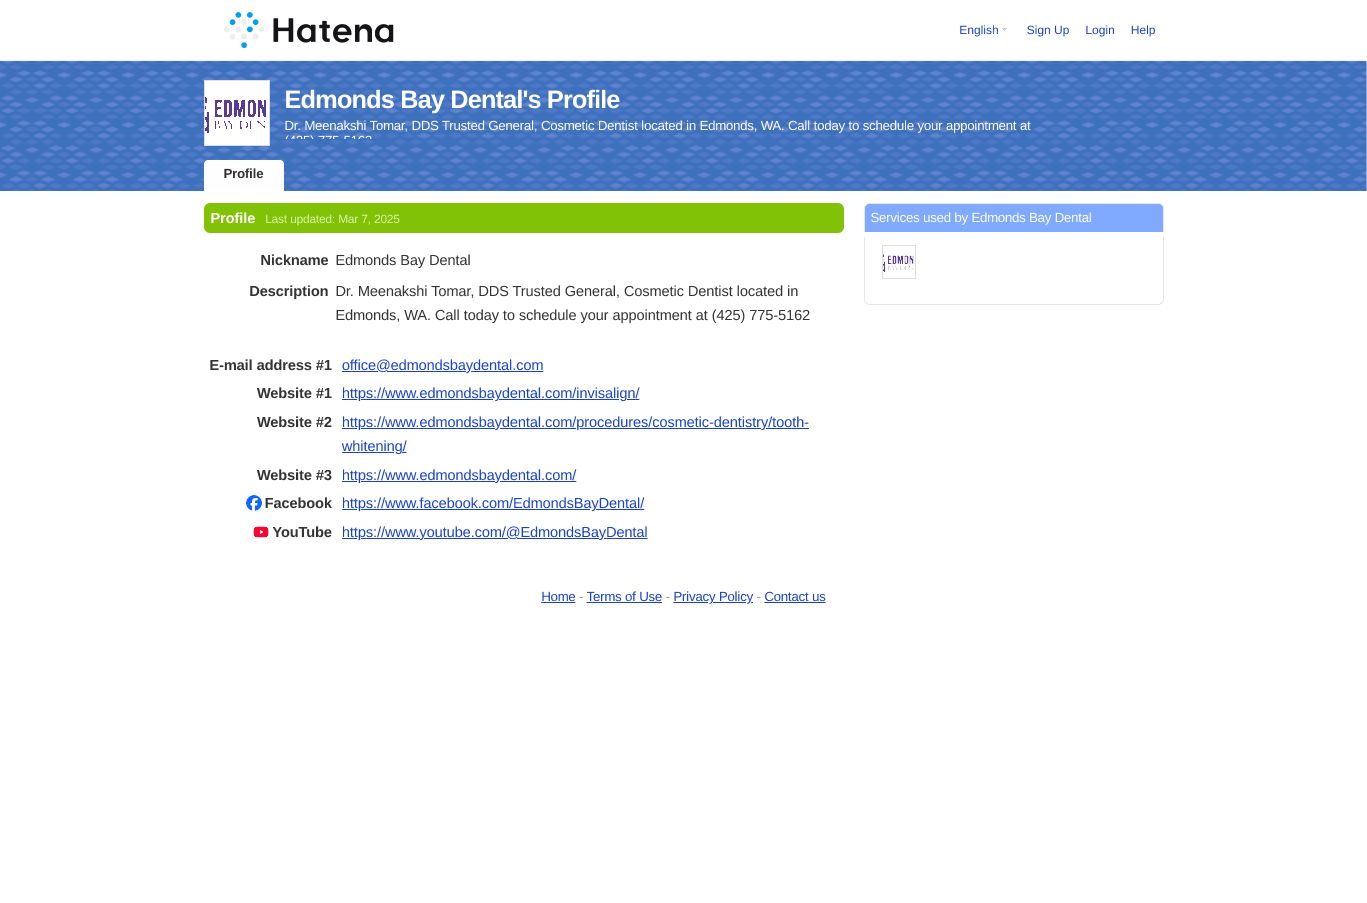
Task: Open the YouTube @EdmondsBayDental URL
Action: [494, 532]
